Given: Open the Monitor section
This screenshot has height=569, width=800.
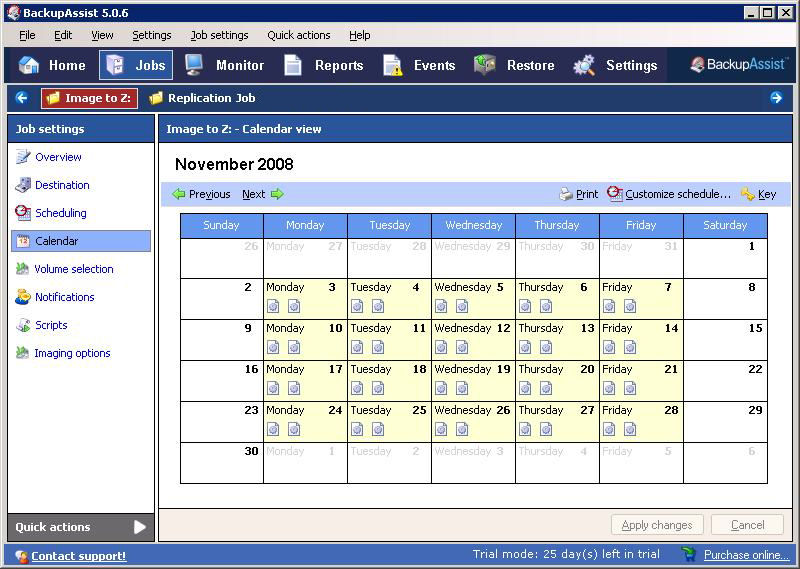Looking at the screenshot, I should click(224, 65).
